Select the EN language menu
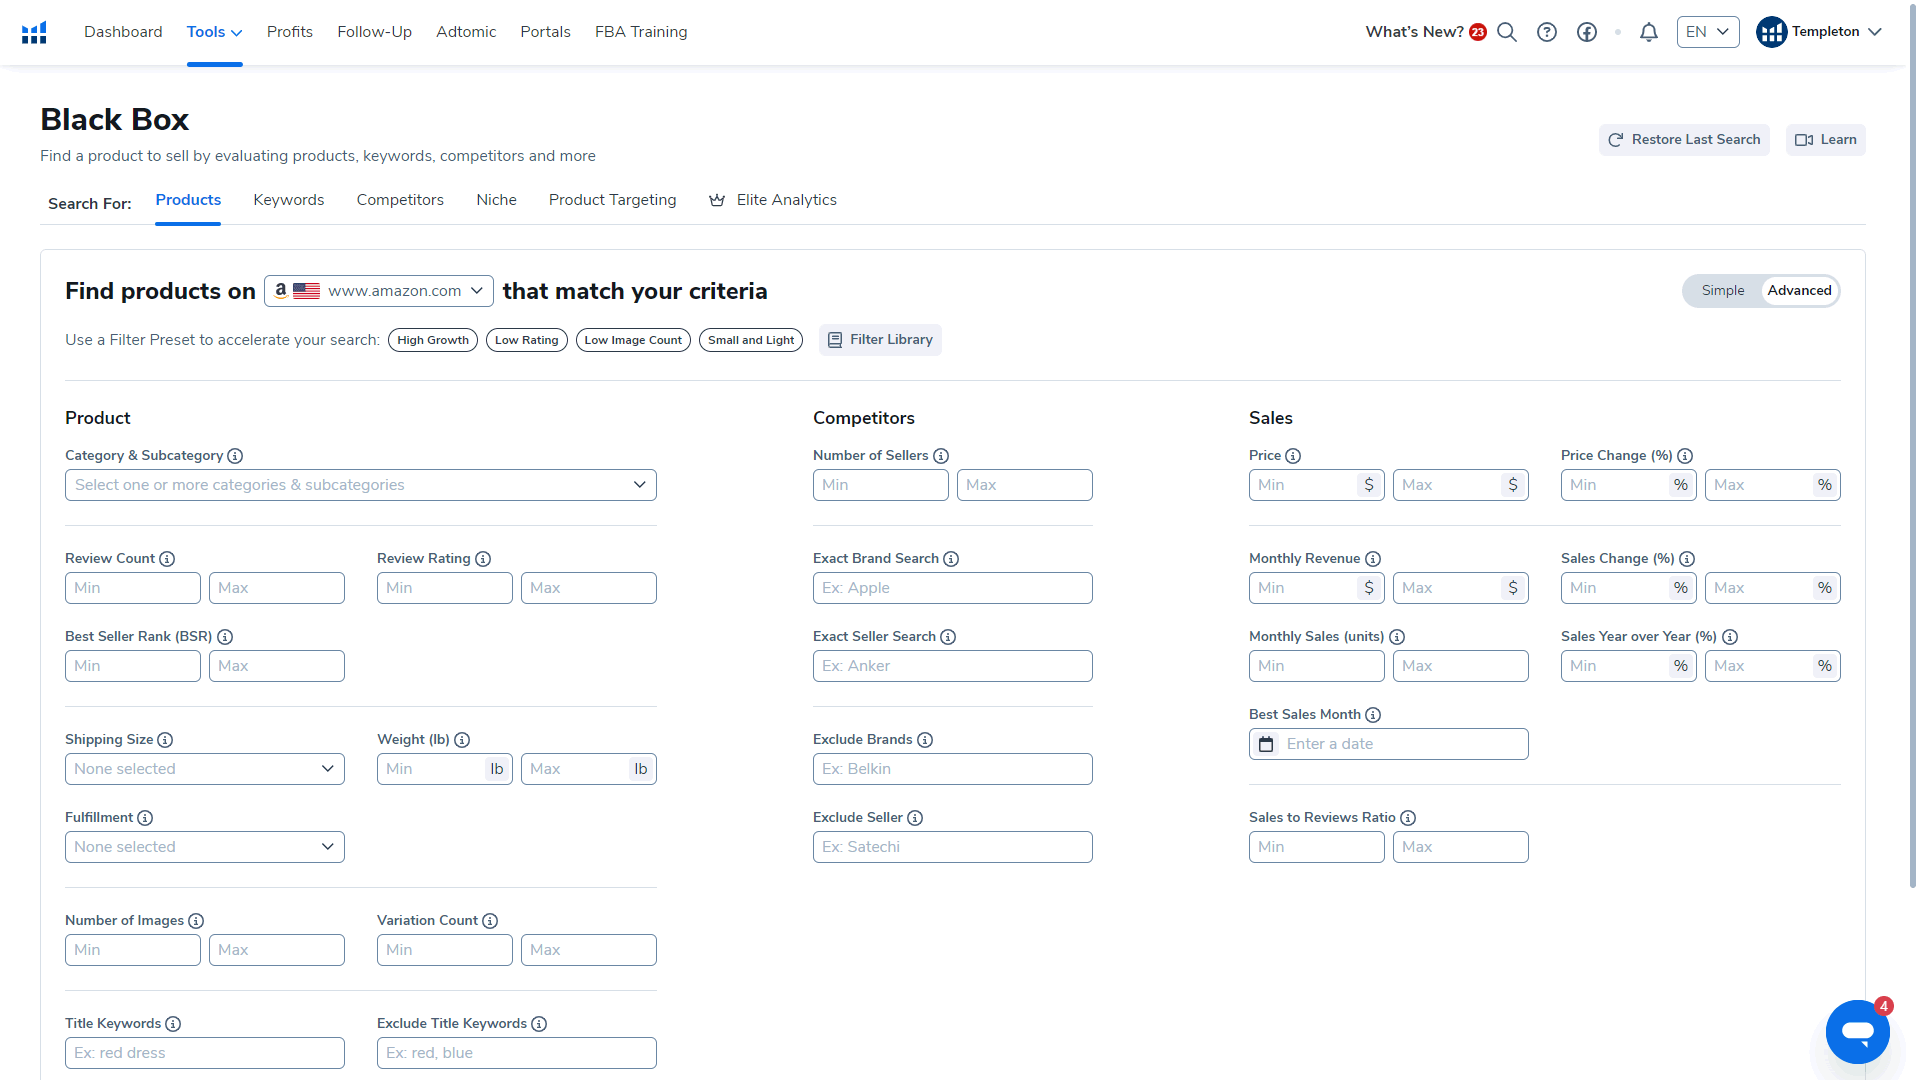Image resolution: width=1920 pixels, height=1080 pixels. coord(1710,32)
